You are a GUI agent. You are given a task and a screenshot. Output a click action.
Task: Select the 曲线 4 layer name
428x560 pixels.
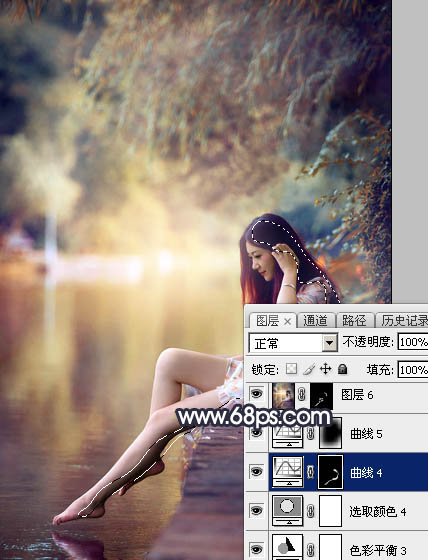click(x=366, y=472)
